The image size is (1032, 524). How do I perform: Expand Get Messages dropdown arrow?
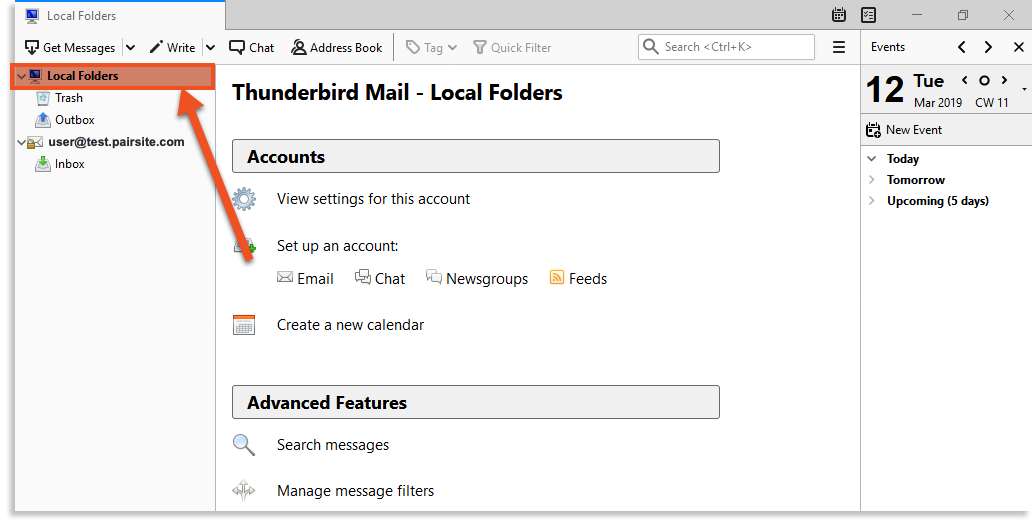point(130,48)
